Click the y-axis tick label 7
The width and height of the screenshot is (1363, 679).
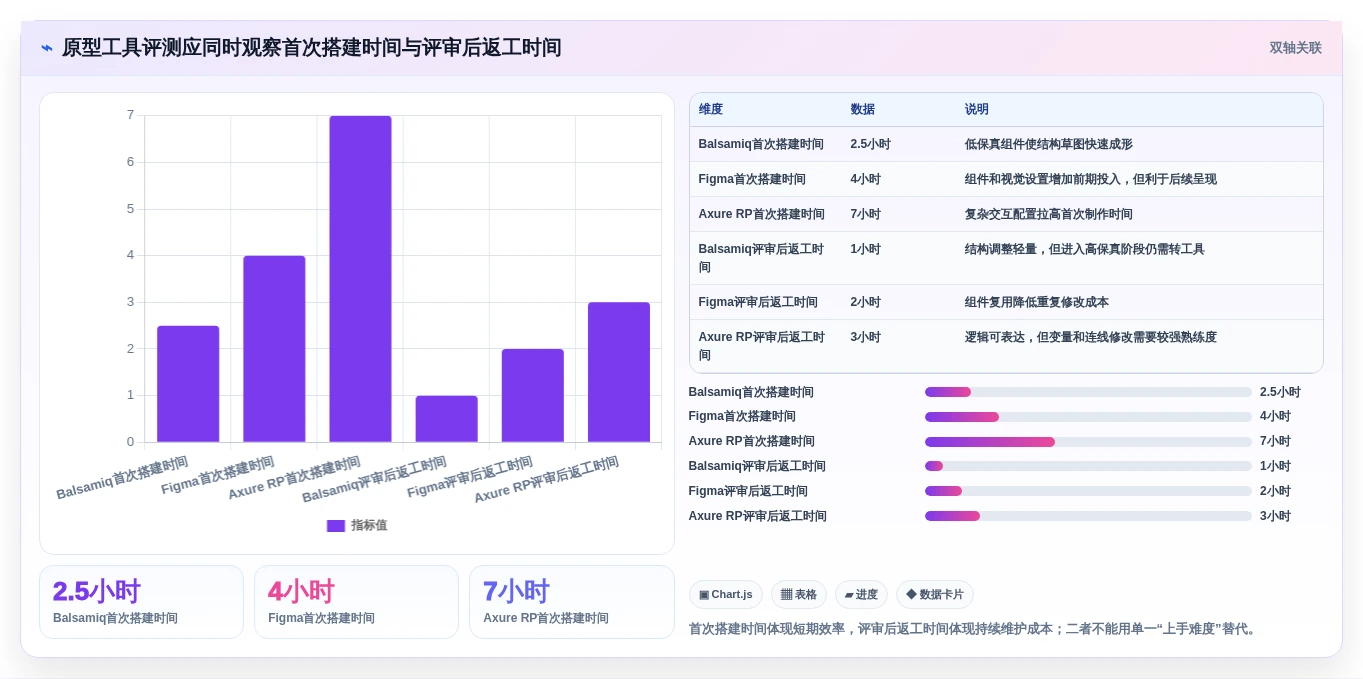point(130,115)
